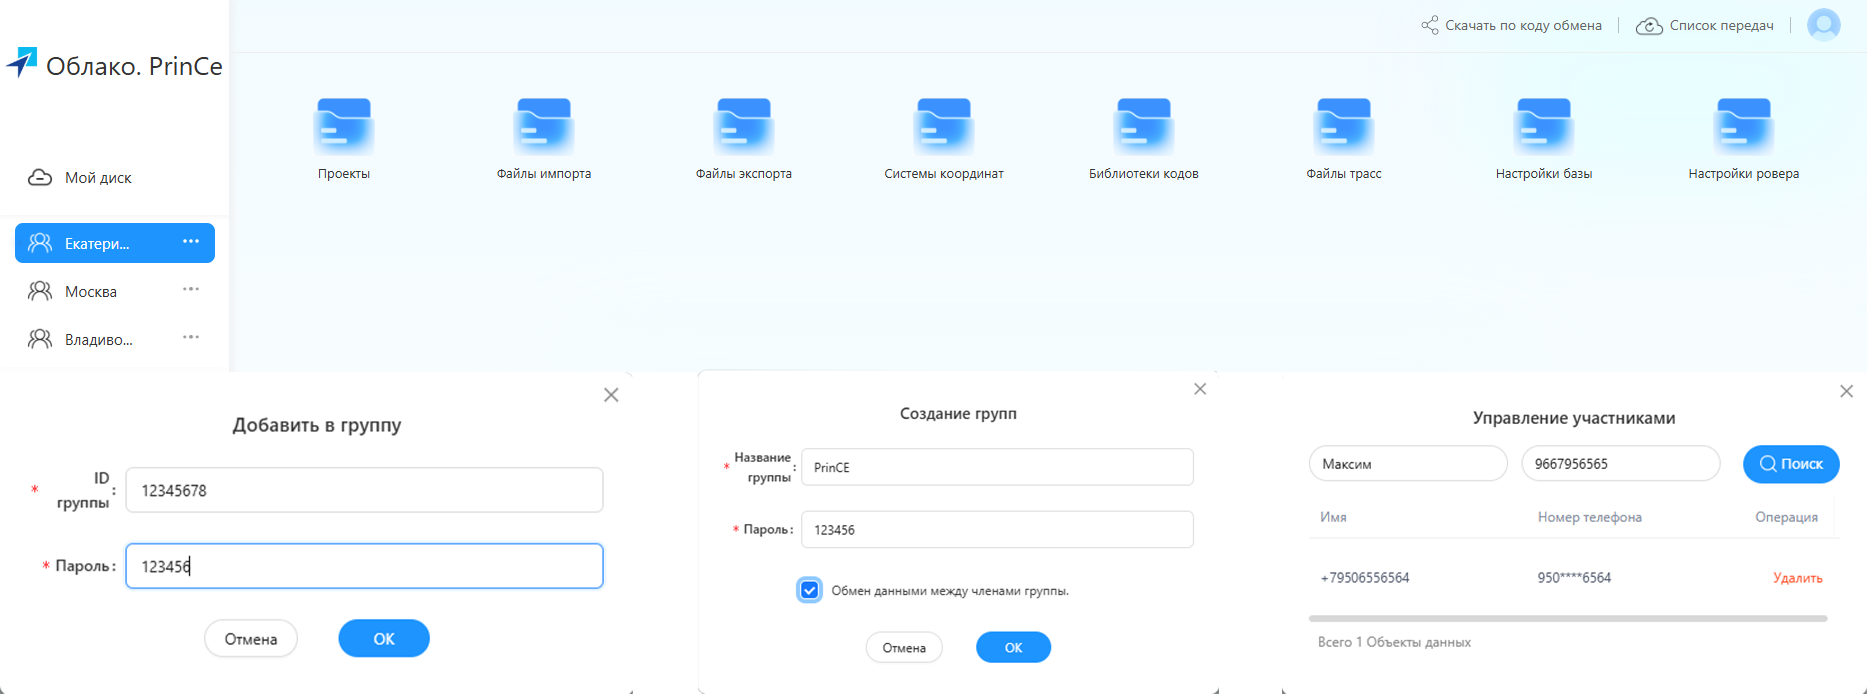The height and width of the screenshot is (694, 1867).
Task: Select the Екатери... group
Action: coord(115,243)
